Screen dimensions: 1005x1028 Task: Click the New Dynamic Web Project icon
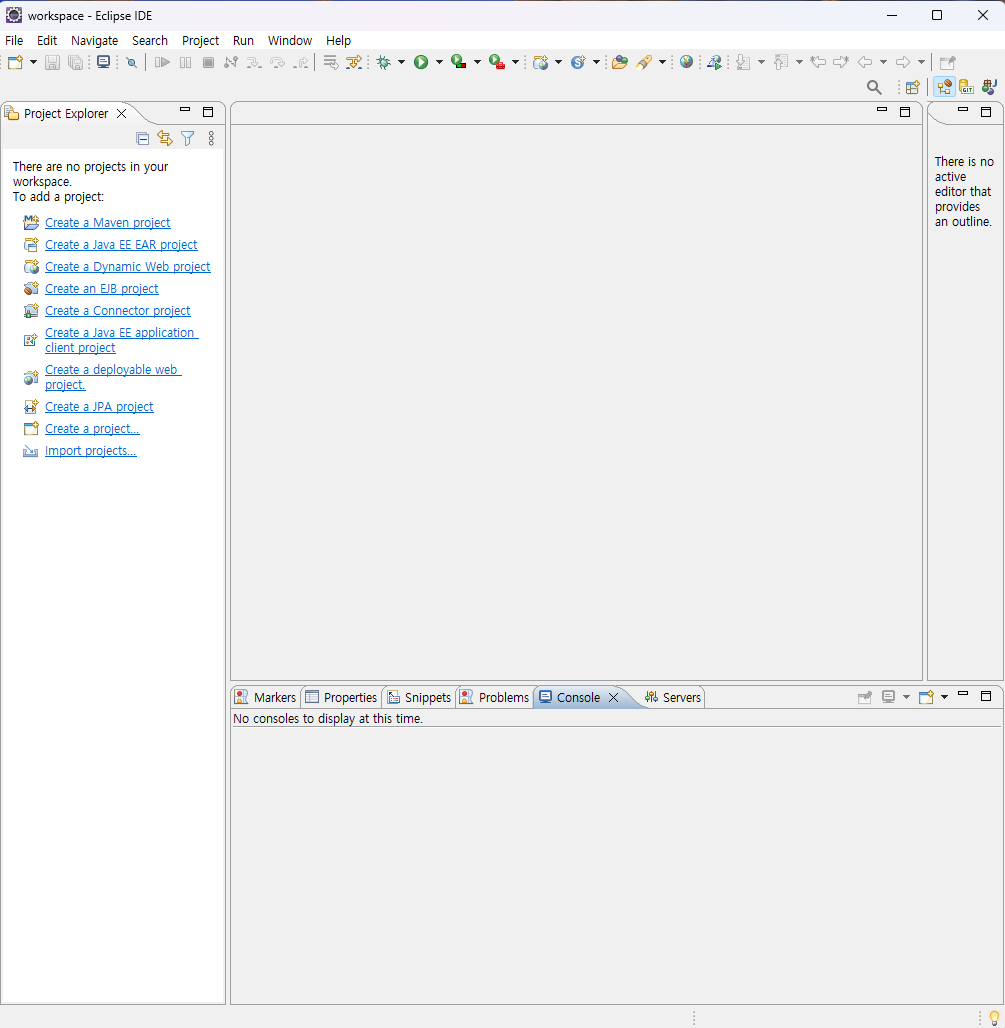click(x=541, y=62)
